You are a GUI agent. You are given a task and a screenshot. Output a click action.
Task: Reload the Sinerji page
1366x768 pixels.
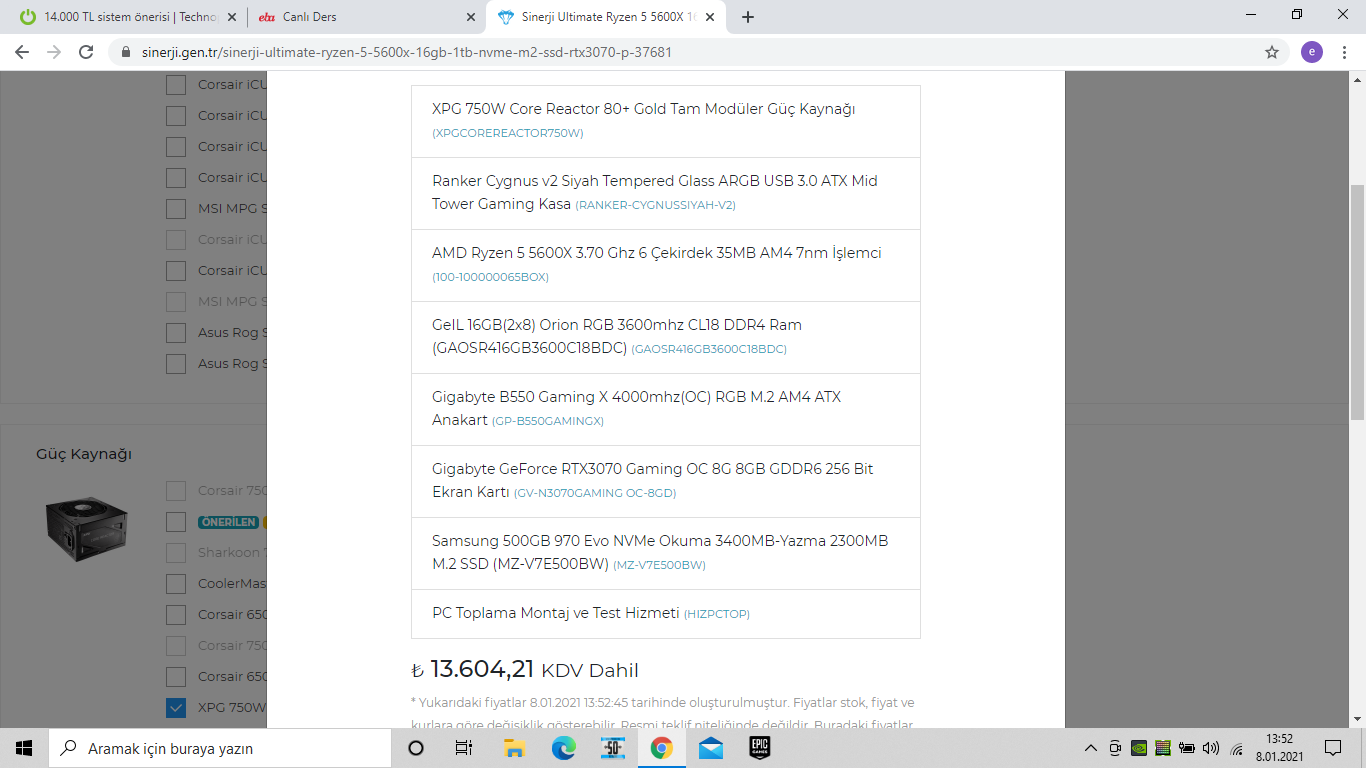pos(86,52)
